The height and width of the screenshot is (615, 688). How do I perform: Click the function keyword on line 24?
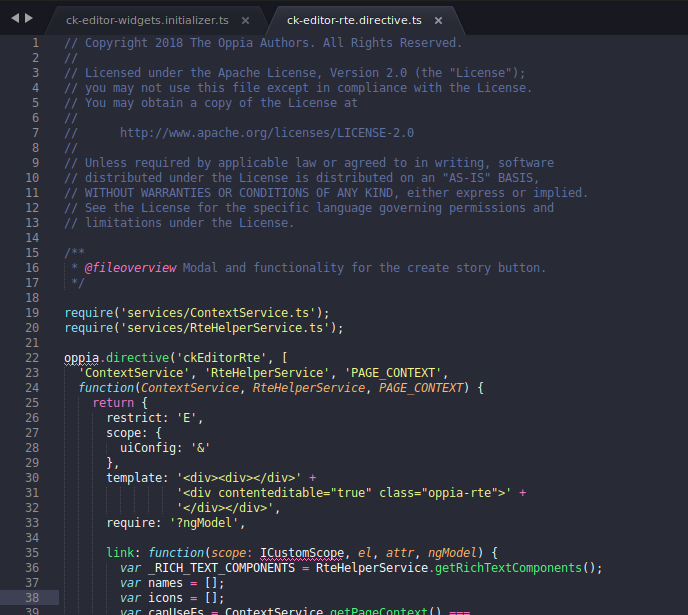[x=106, y=388]
